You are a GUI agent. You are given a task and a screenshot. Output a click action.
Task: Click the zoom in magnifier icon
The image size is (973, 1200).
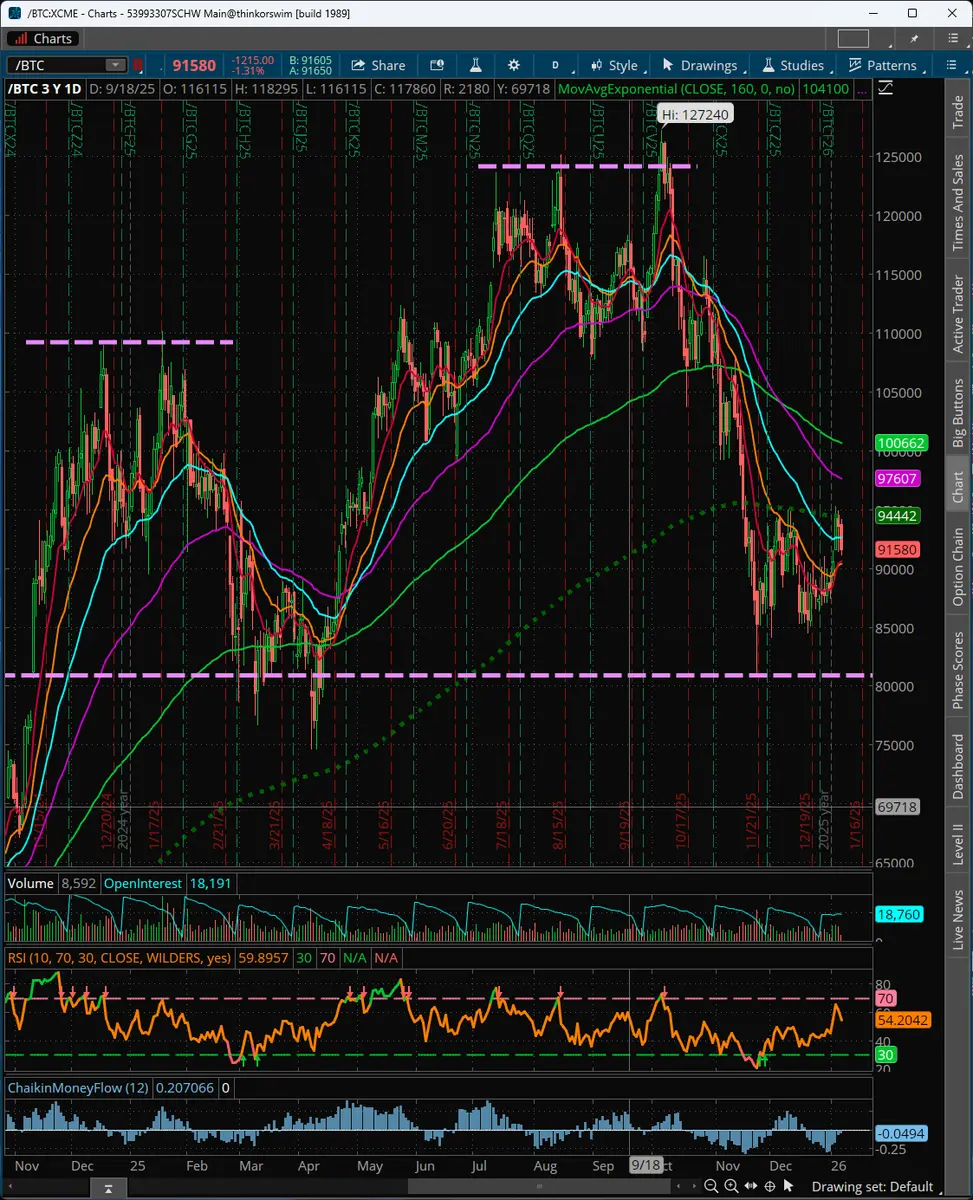coord(731,1187)
